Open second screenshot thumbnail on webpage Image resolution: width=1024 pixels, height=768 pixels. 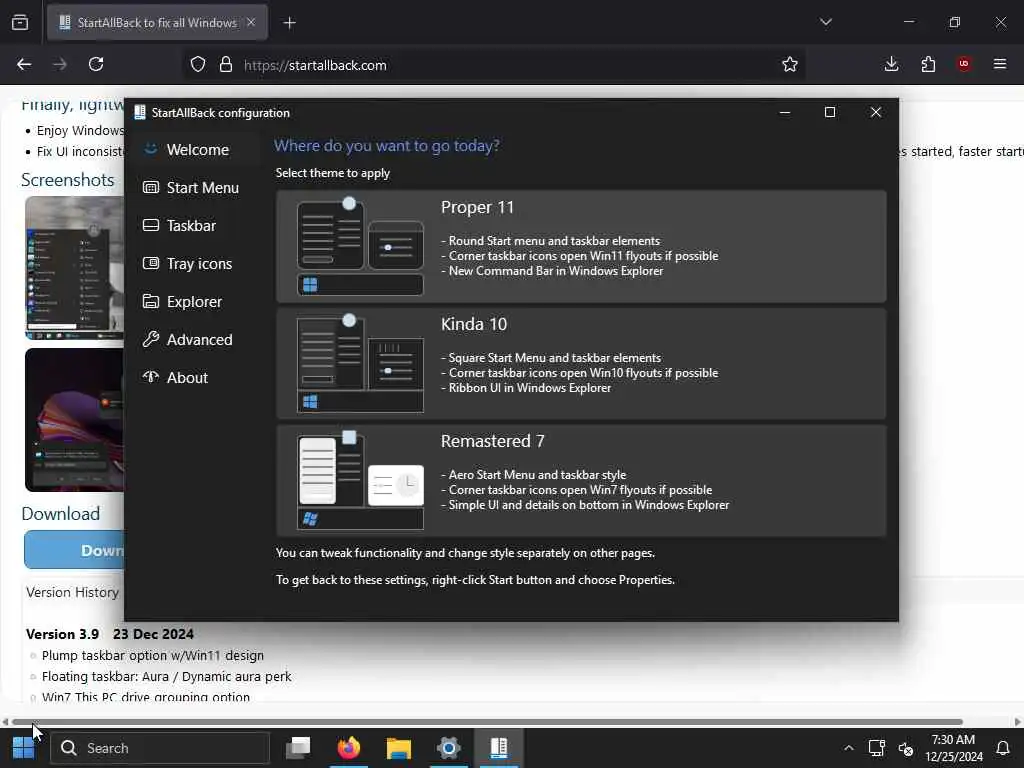pyautogui.click(x=74, y=419)
